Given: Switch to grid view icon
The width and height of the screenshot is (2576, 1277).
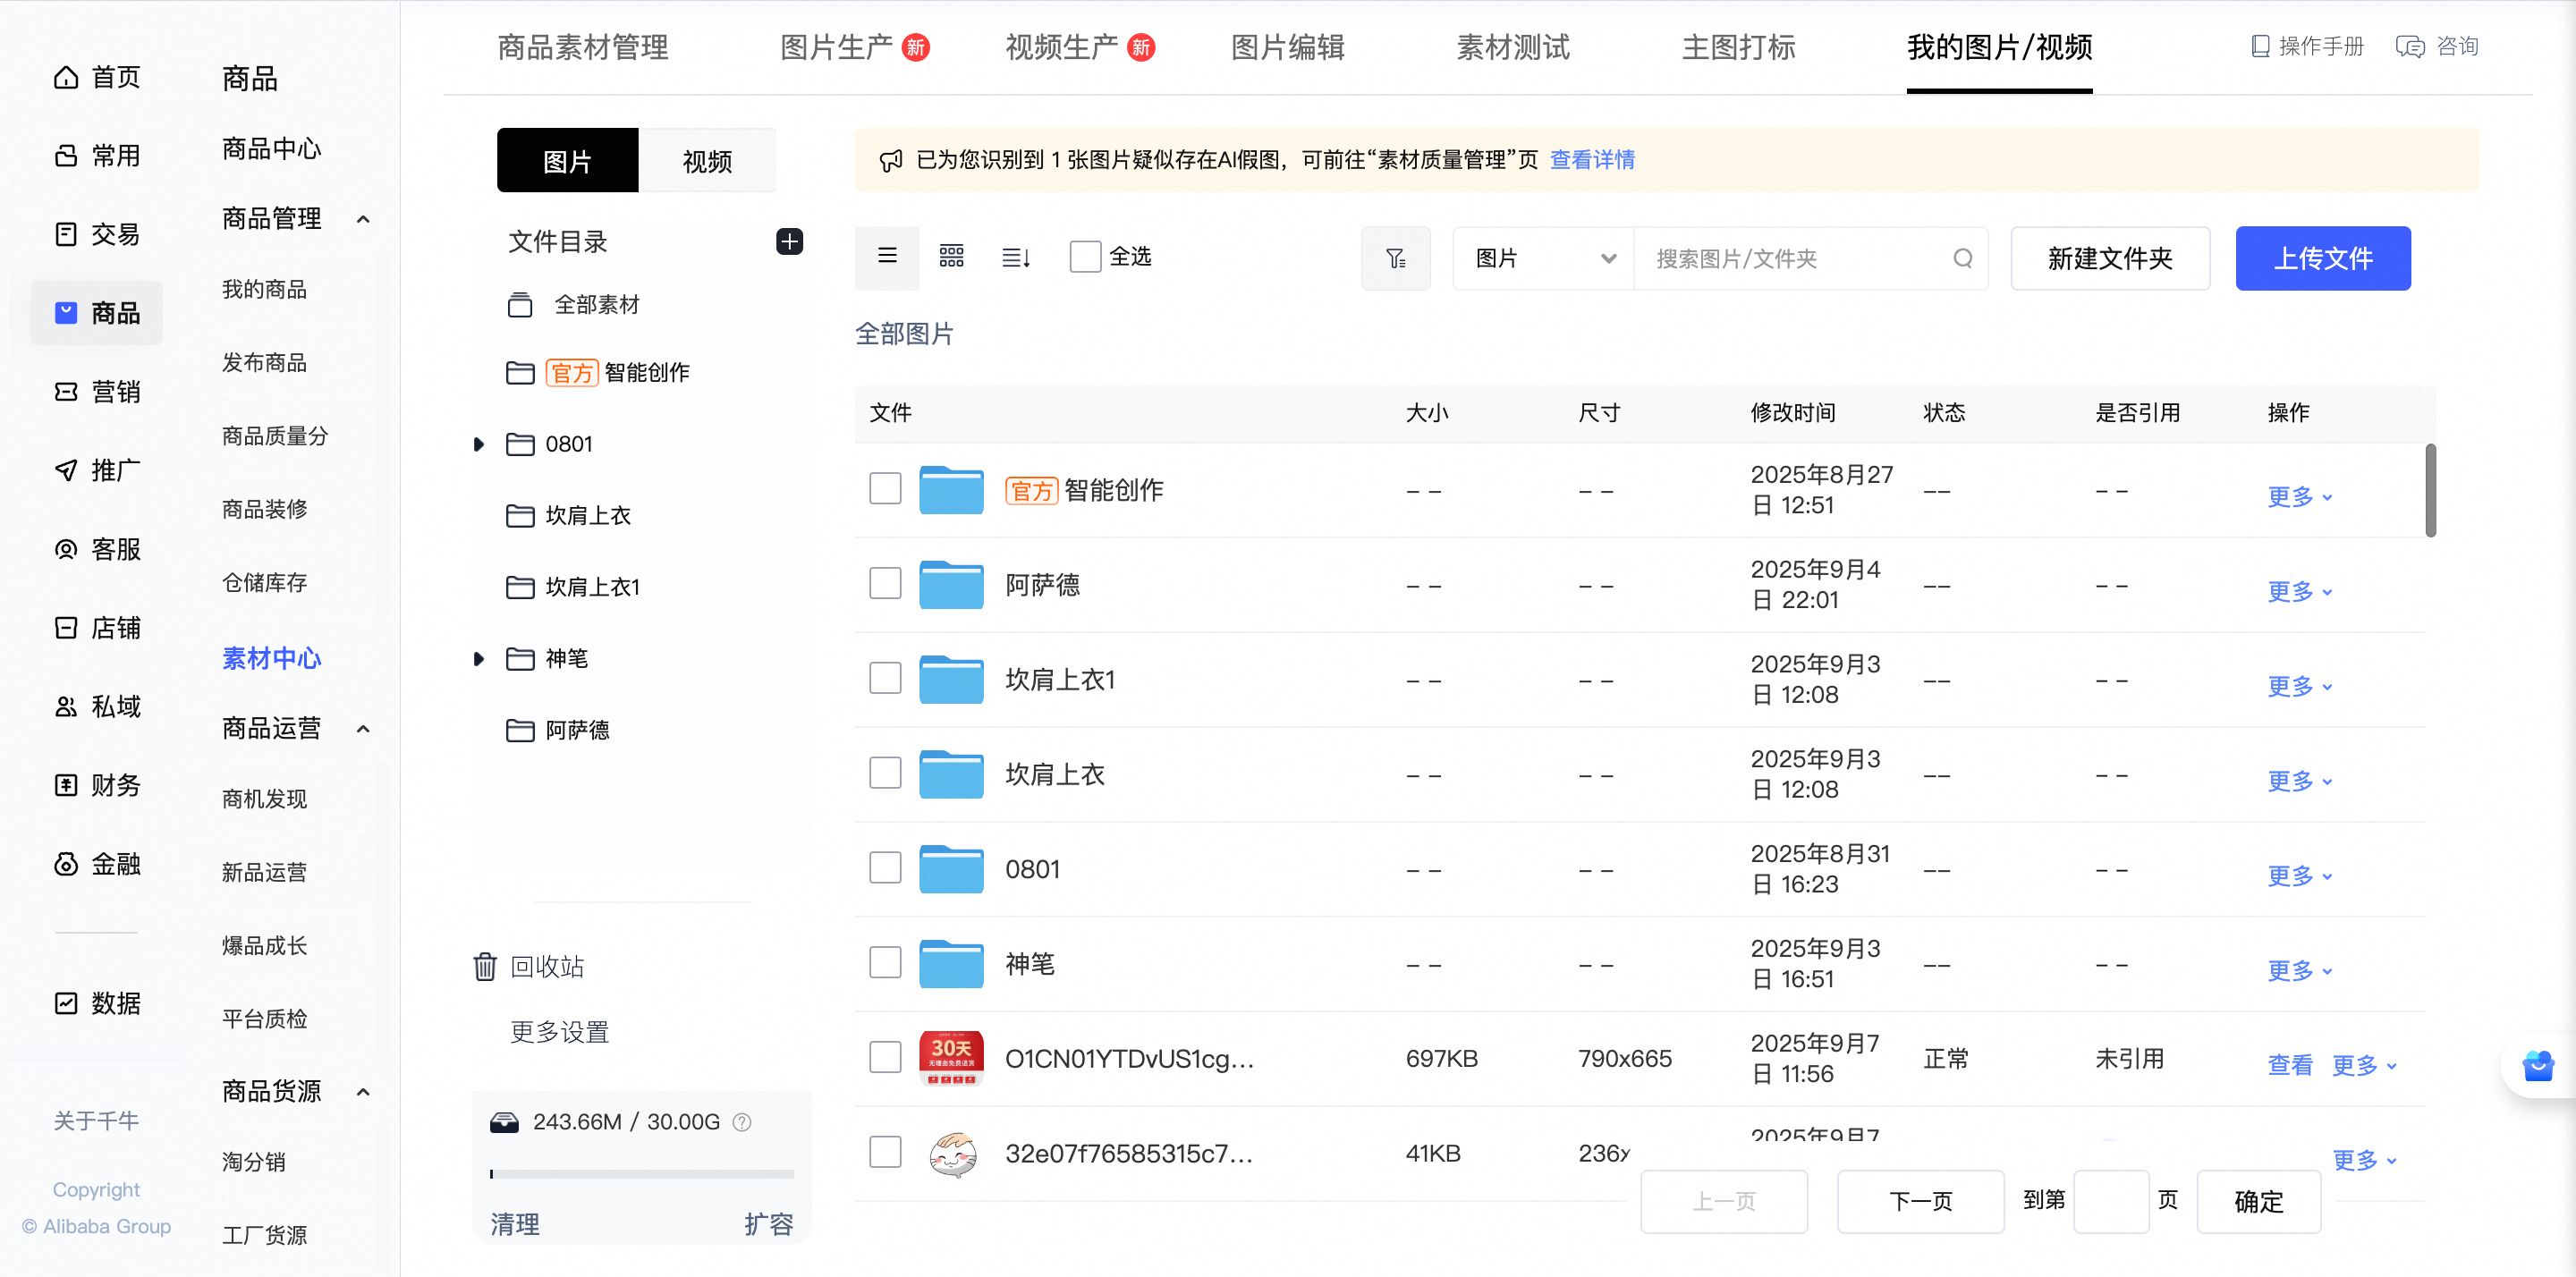Looking at the screenshot, I should pyautogui.click(x=951, y=256).
